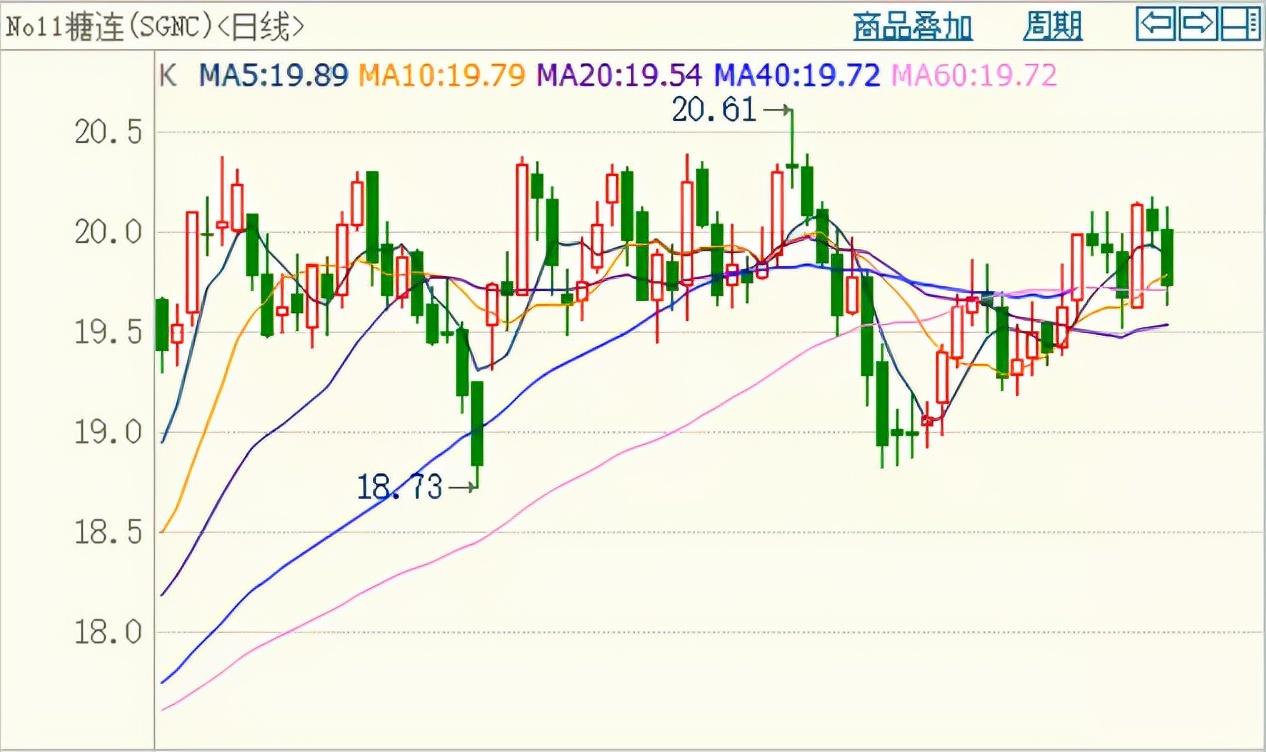Select the MA20:19.54 legend label
This screenshot has width=1266, height=752.
coord(620,75)
